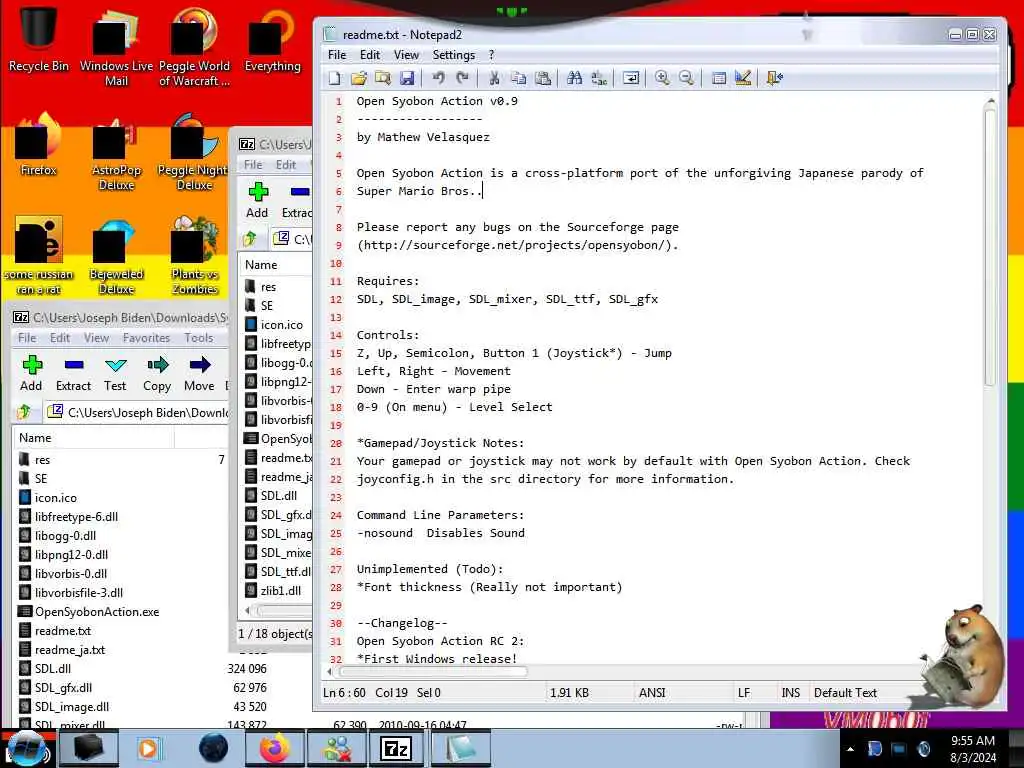Open Tools menu in 7-Zip Downloads window

[x=199, y=338]
